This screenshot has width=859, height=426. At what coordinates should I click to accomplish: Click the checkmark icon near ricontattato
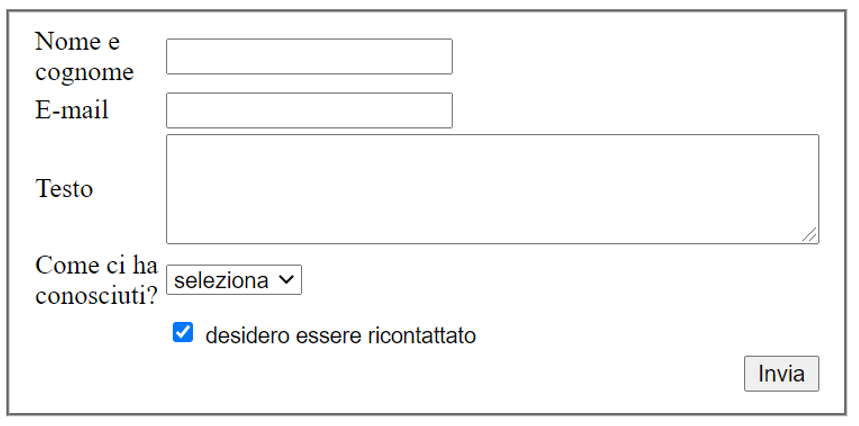pyautogui.click(x=183, y=333)
